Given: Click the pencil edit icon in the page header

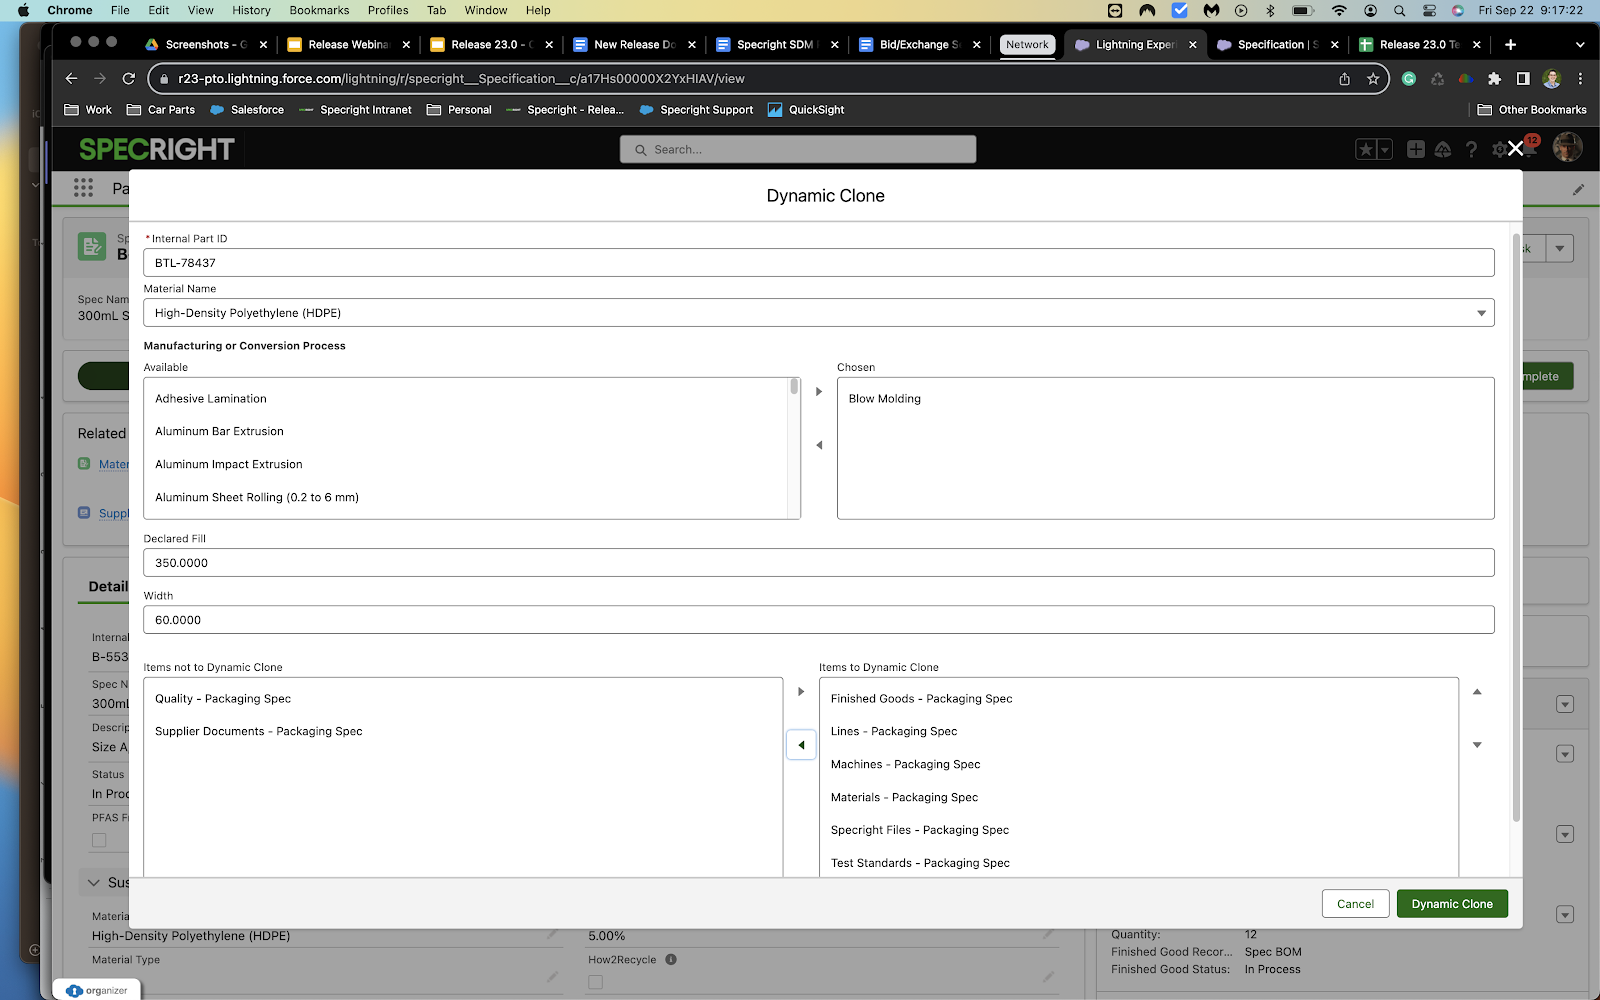Looking at the screenshot, I should pos(1578,189).
